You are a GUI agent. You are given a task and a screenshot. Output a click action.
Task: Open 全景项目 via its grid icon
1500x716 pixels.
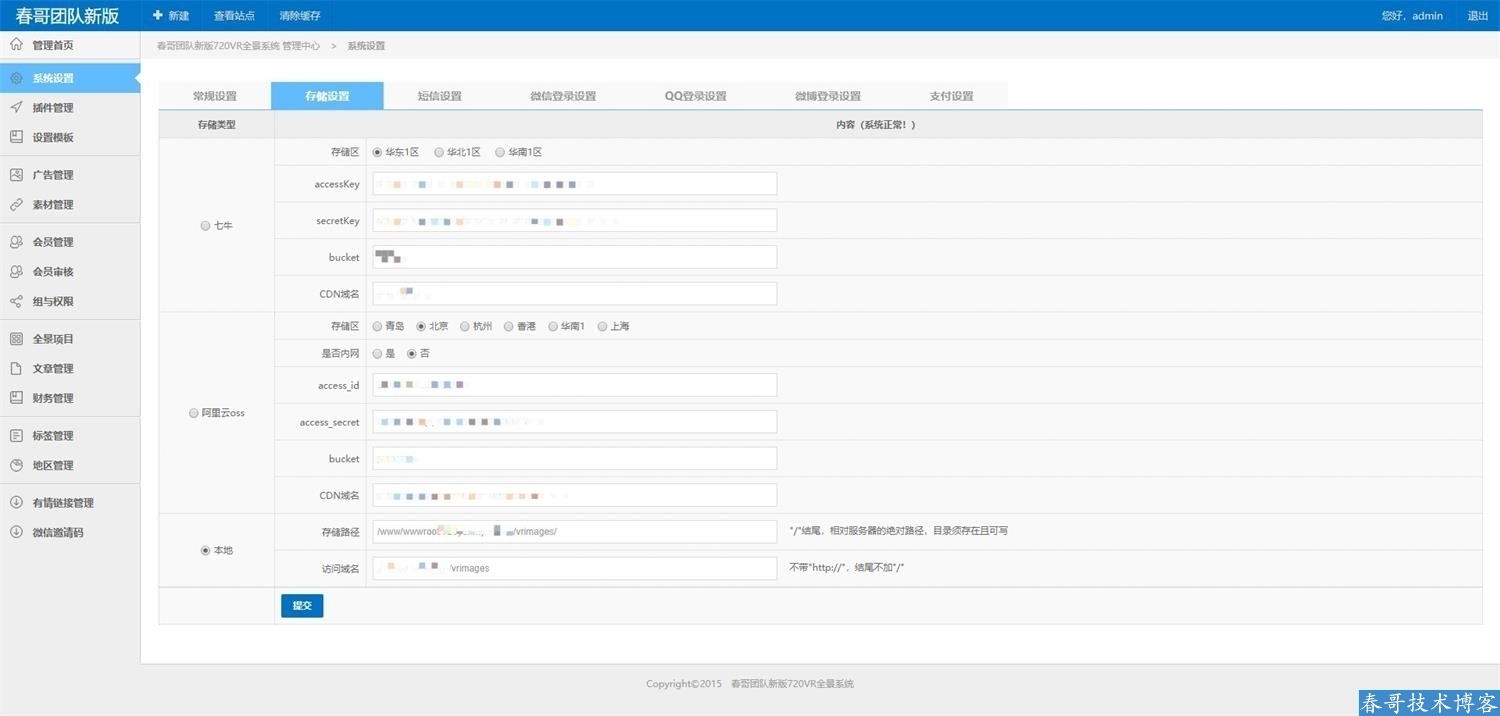point(16,339)
